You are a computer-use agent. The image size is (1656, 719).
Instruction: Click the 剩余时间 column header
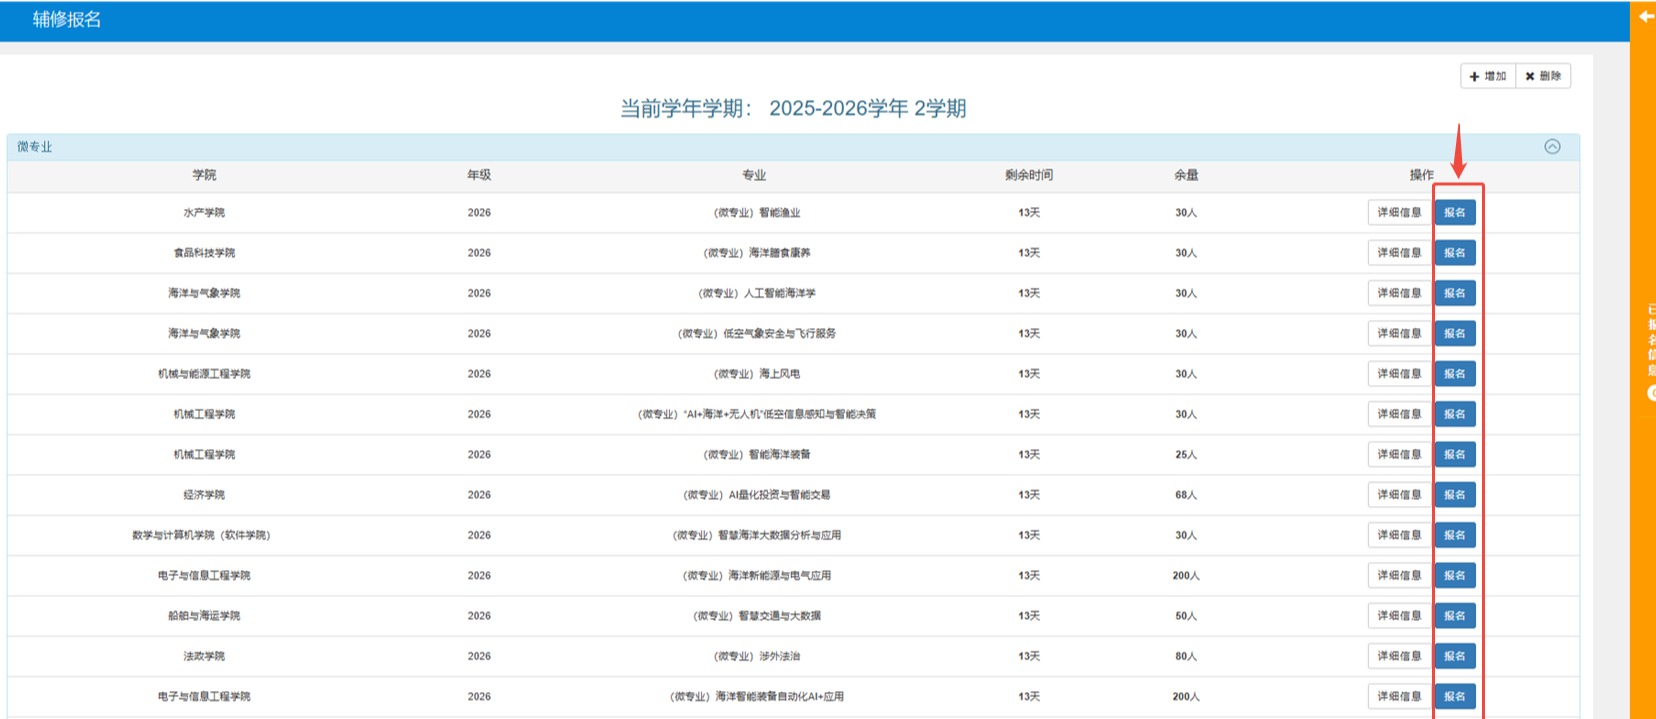tap(1029, 175)
